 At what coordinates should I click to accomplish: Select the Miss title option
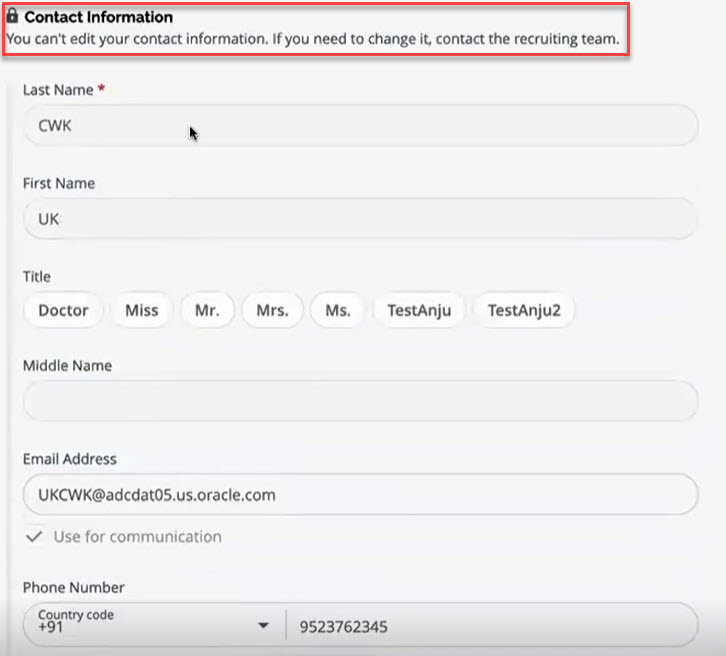tap(142, 310)
